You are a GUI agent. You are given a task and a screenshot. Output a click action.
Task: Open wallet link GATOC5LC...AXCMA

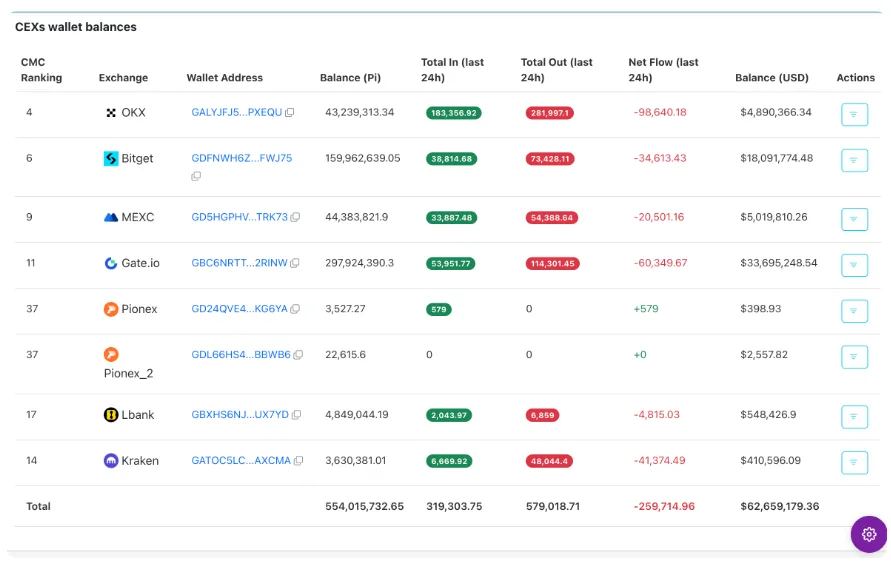241,461
